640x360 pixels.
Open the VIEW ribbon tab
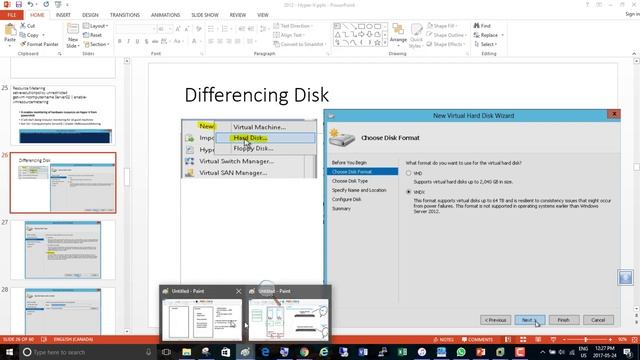pos(262,15)
